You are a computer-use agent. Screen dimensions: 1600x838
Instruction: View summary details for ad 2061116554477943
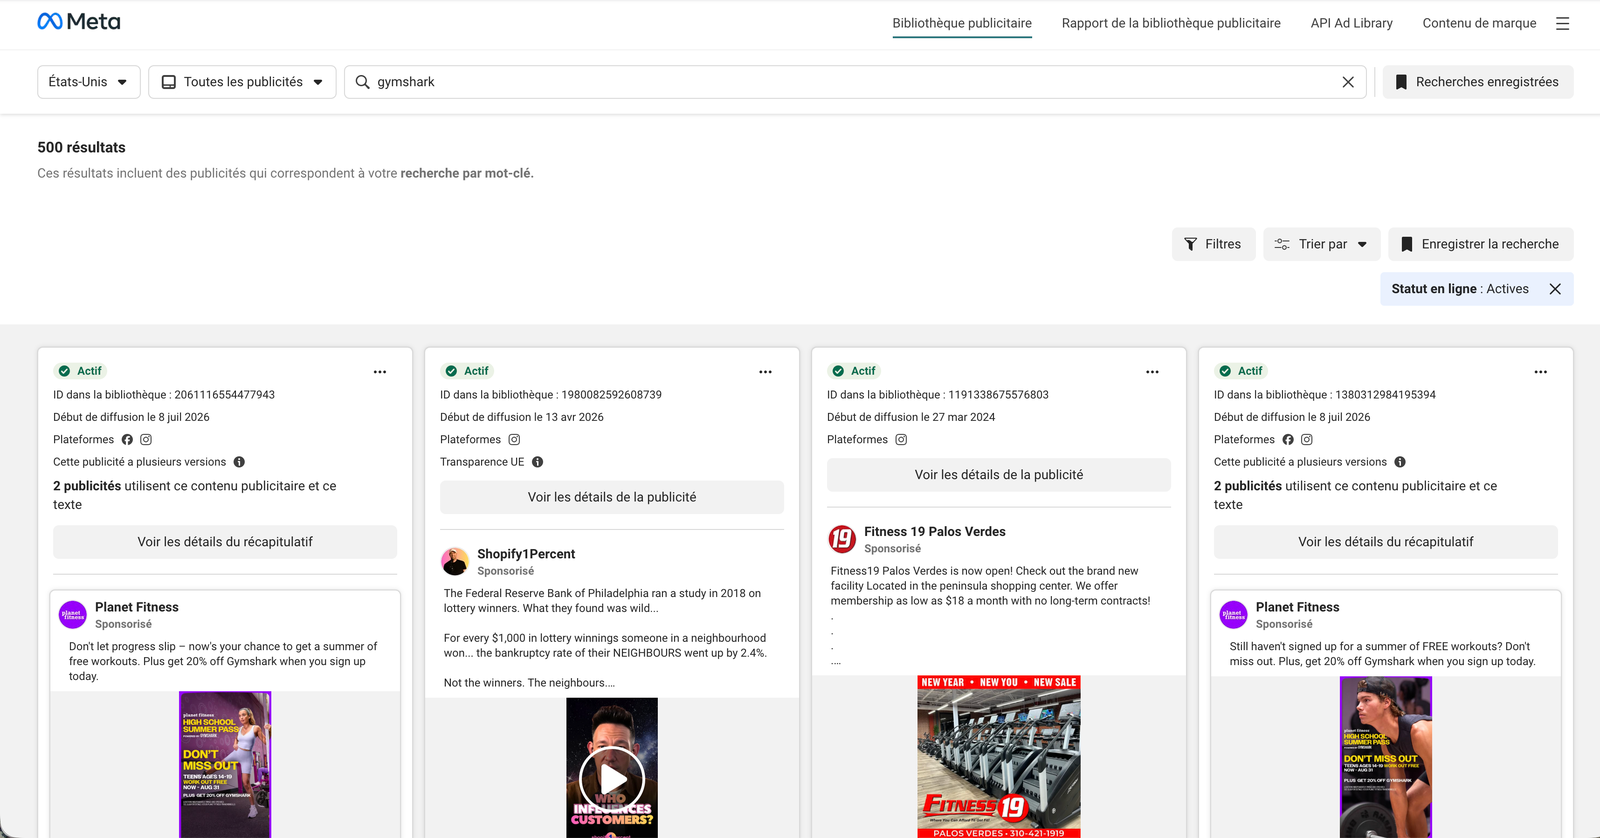(225, 542)
